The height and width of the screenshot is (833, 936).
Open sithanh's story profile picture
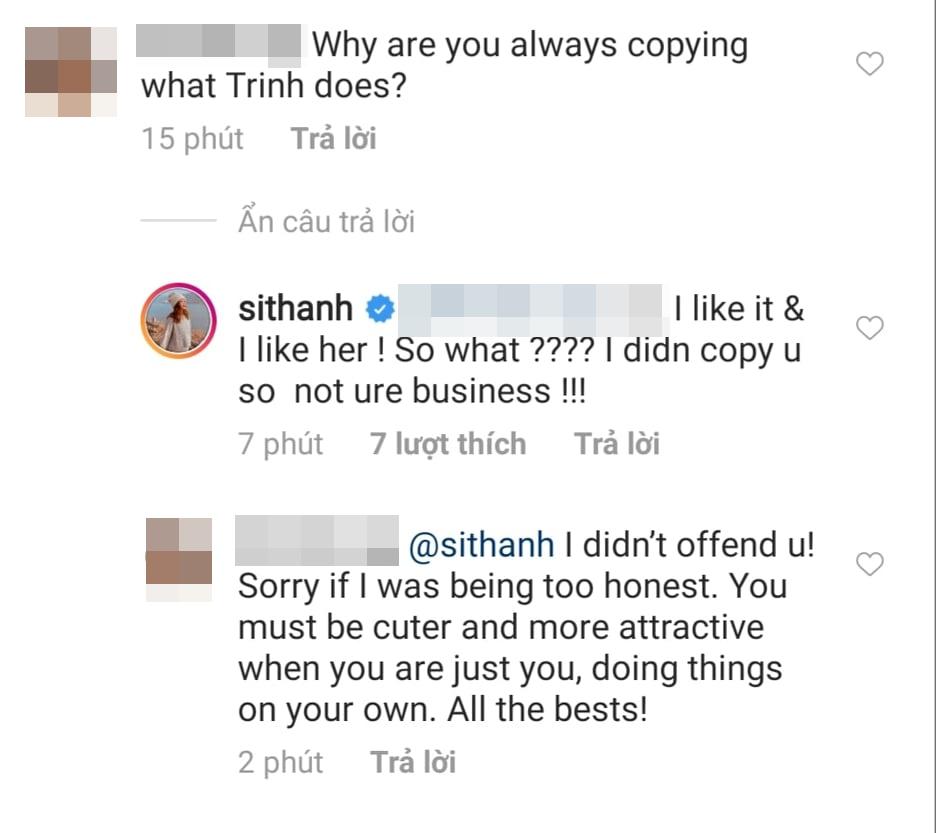pos(179,320)
